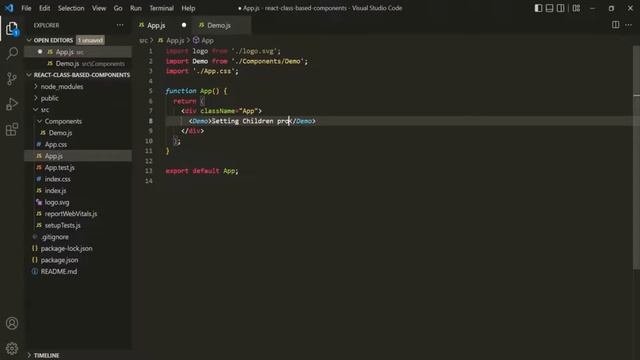Open the Accounts menu icon

click(x=12, y=323)
